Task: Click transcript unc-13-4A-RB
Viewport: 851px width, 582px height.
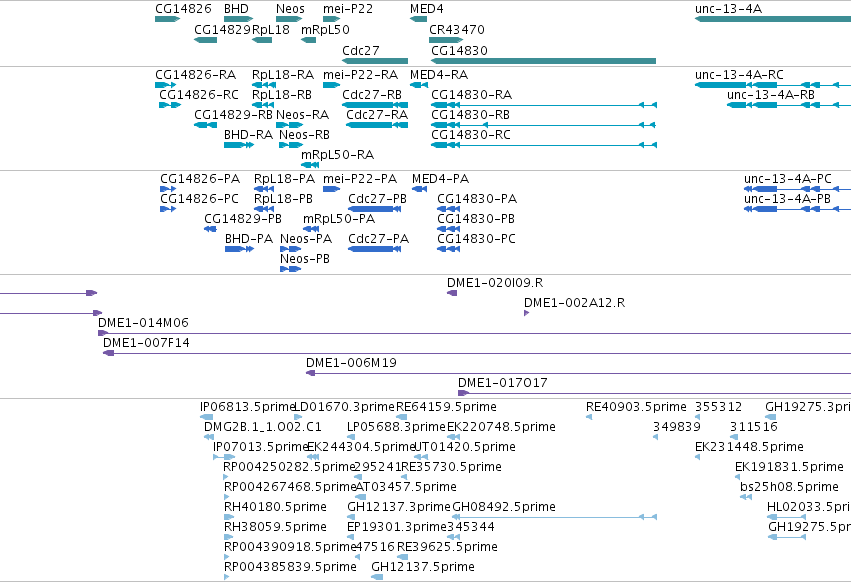Action: [x=789, y=105]
